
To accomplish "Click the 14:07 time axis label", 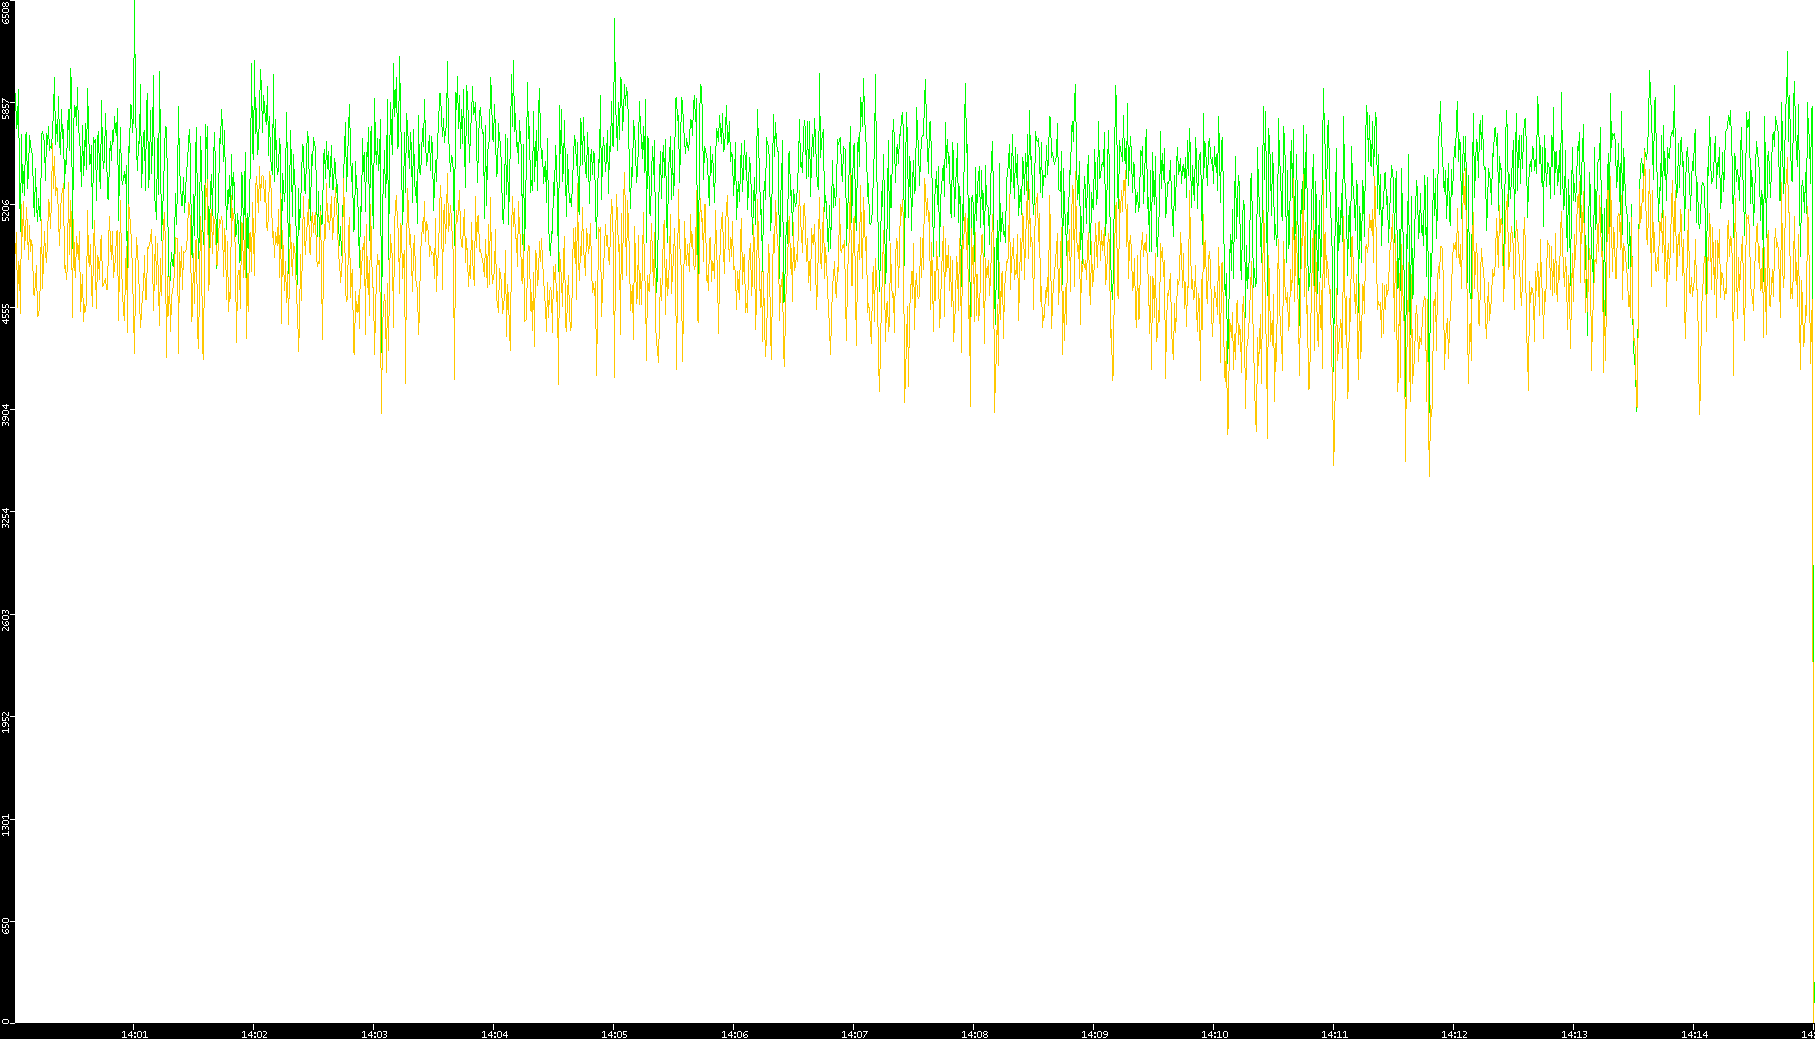I will pyautogui.click(x=854, y=1034).
